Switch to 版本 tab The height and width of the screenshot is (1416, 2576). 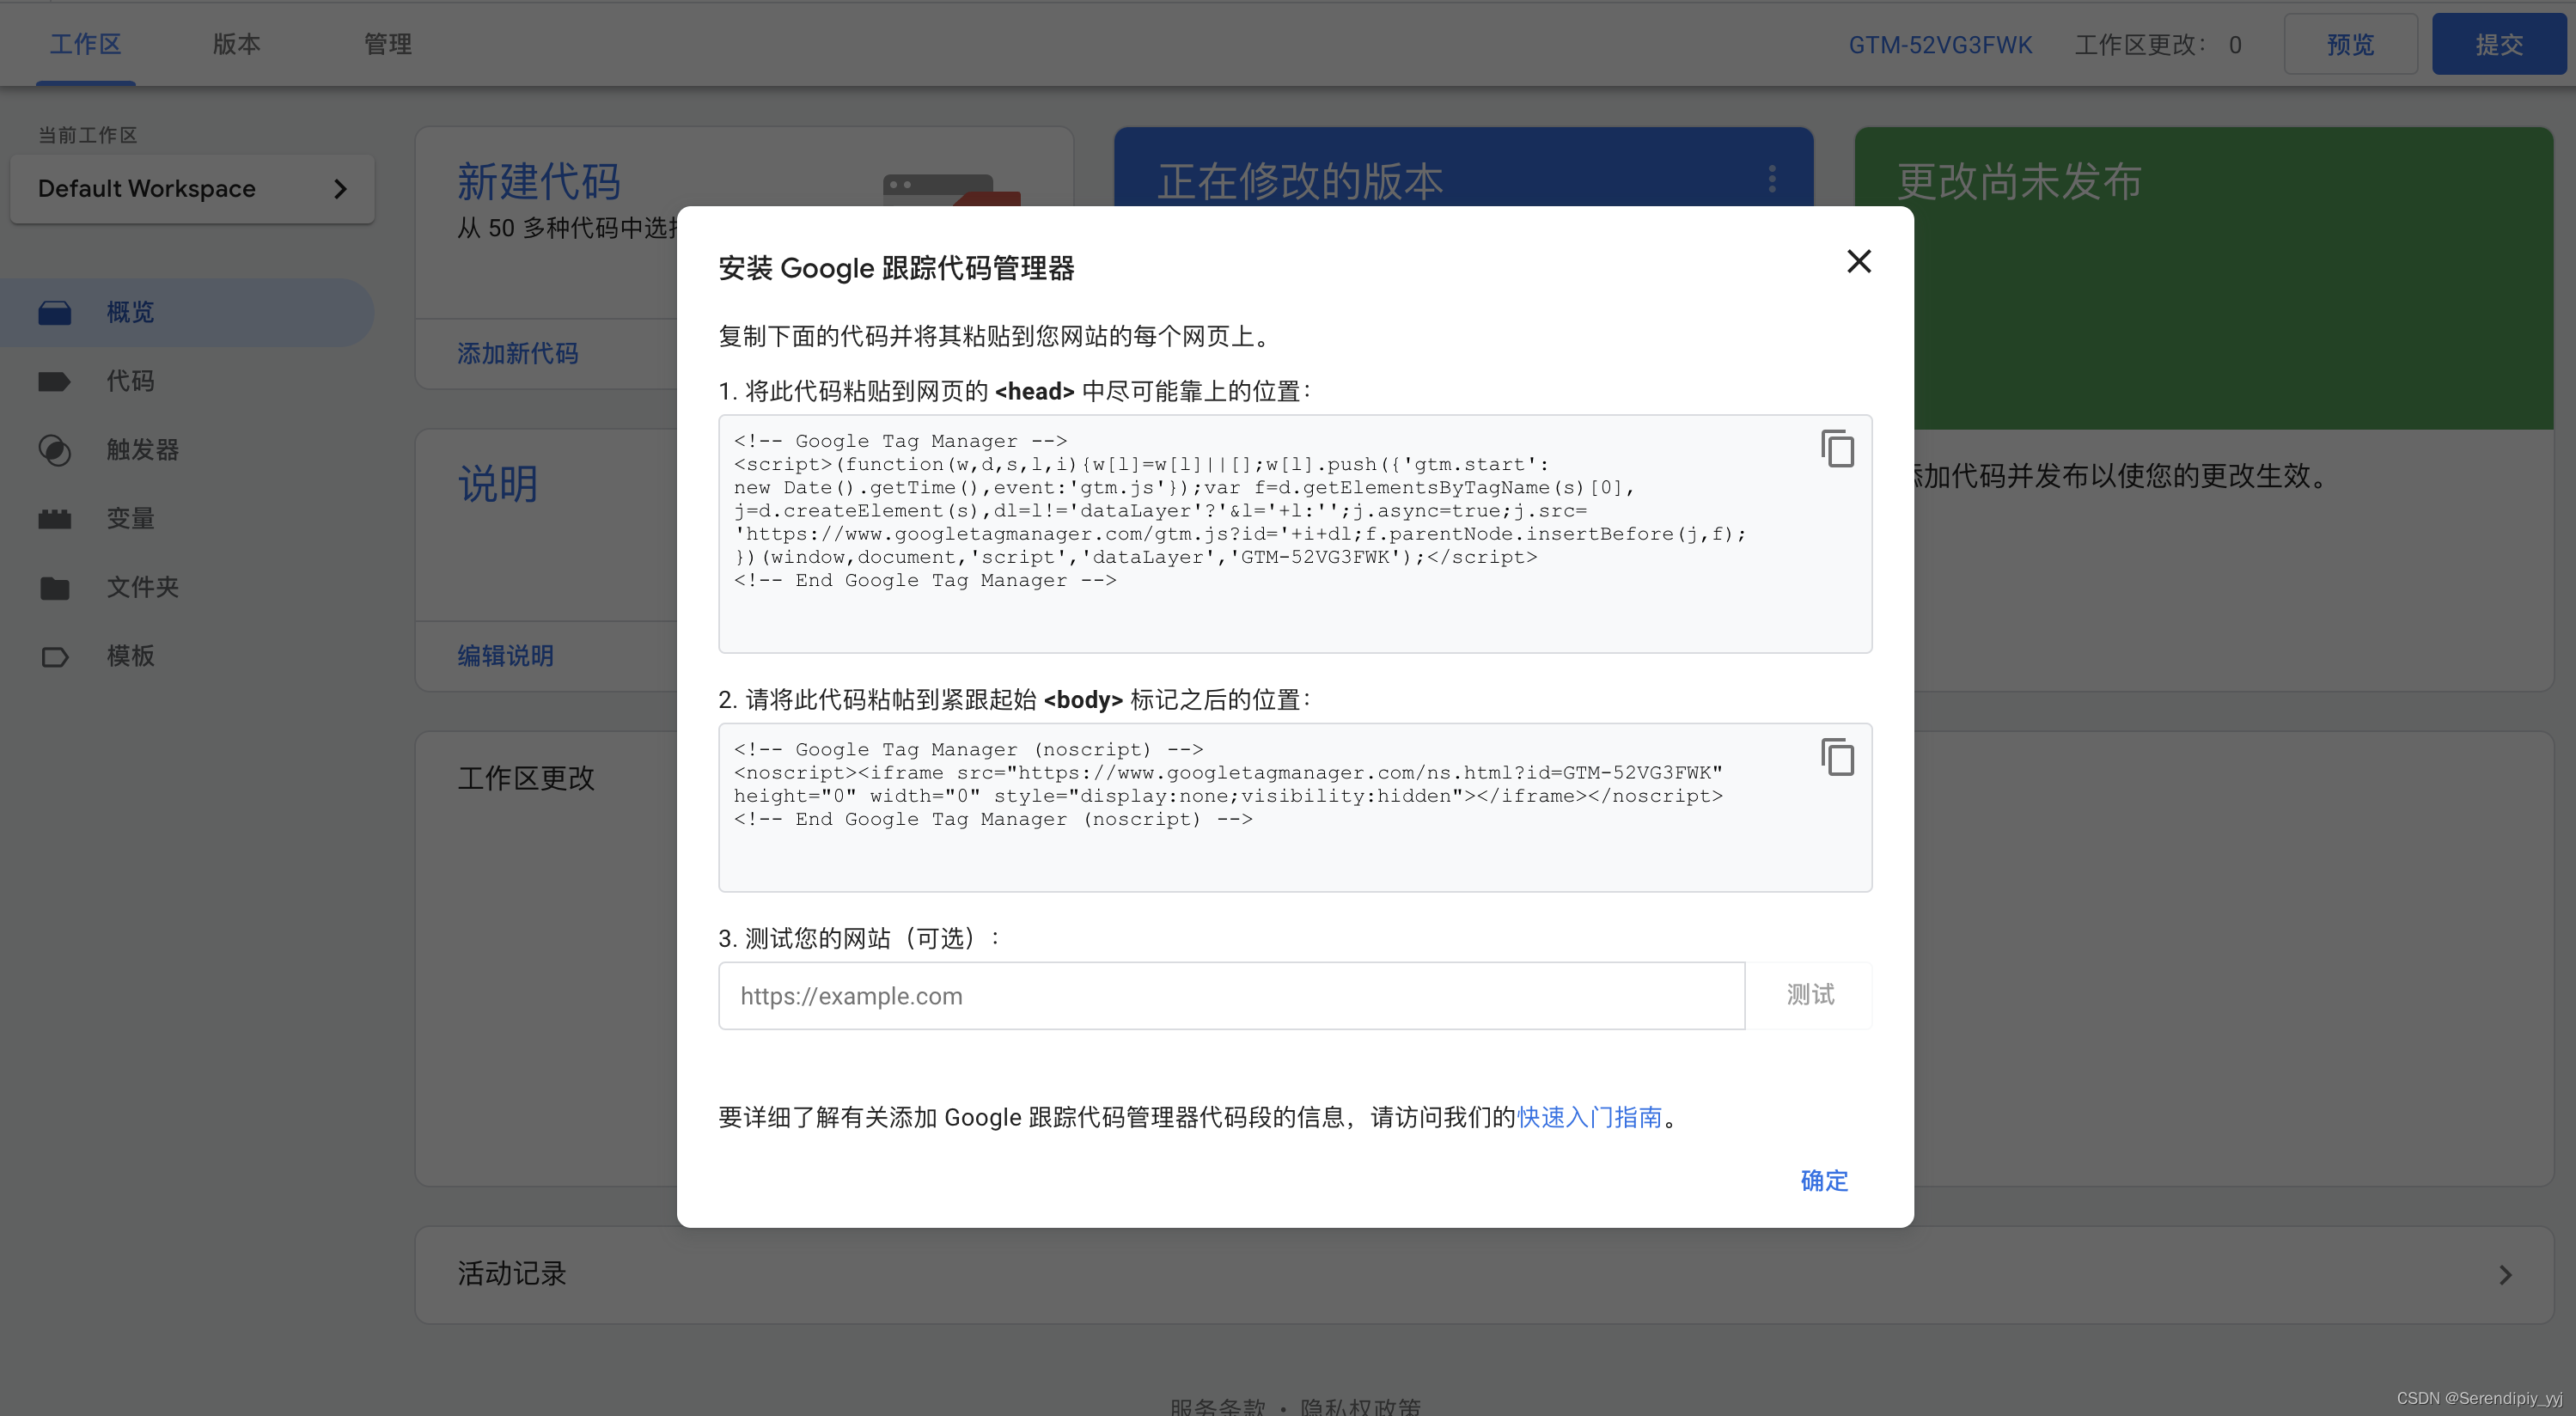point(237,44)
